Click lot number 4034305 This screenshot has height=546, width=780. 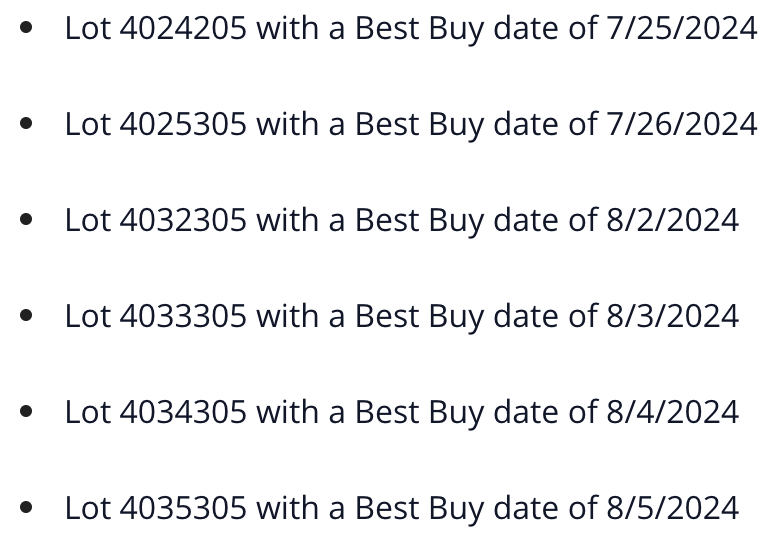(x=183, y=412)
